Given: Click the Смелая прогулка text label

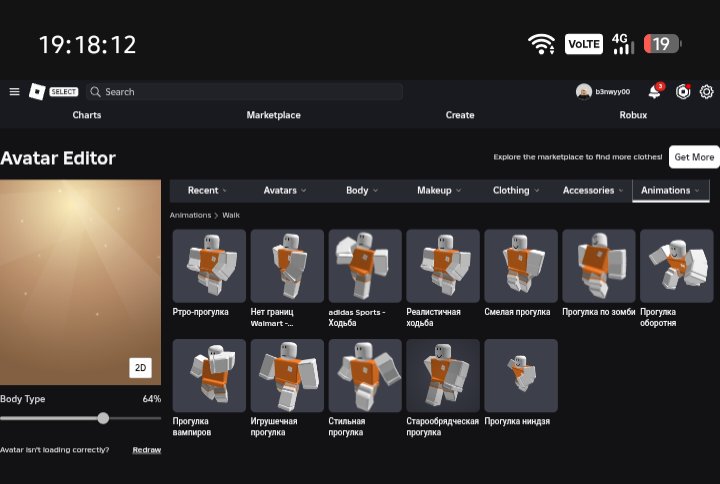Looking at the screenshot, I should coord(517,312).
